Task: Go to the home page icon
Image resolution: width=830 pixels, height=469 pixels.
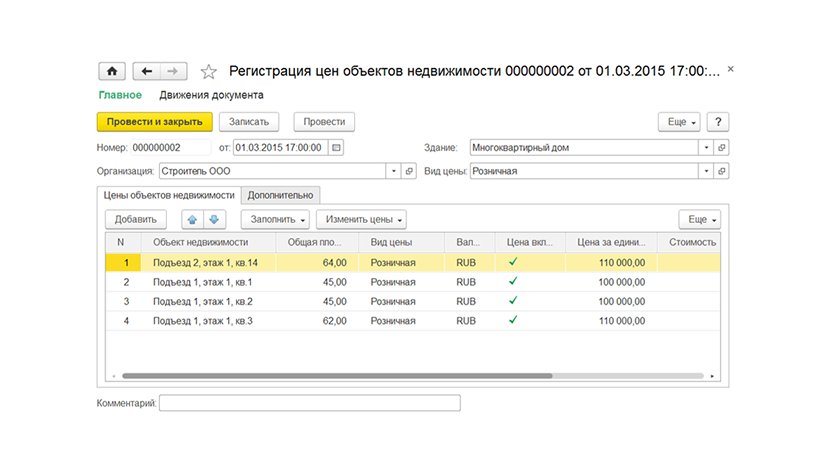Action: [112, 71]
